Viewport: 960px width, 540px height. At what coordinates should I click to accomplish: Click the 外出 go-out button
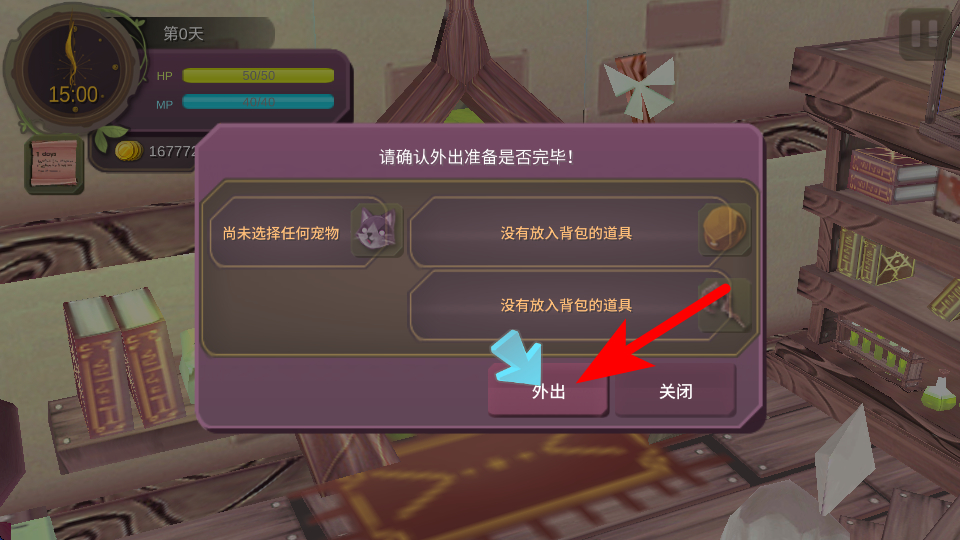click(548, 391)
